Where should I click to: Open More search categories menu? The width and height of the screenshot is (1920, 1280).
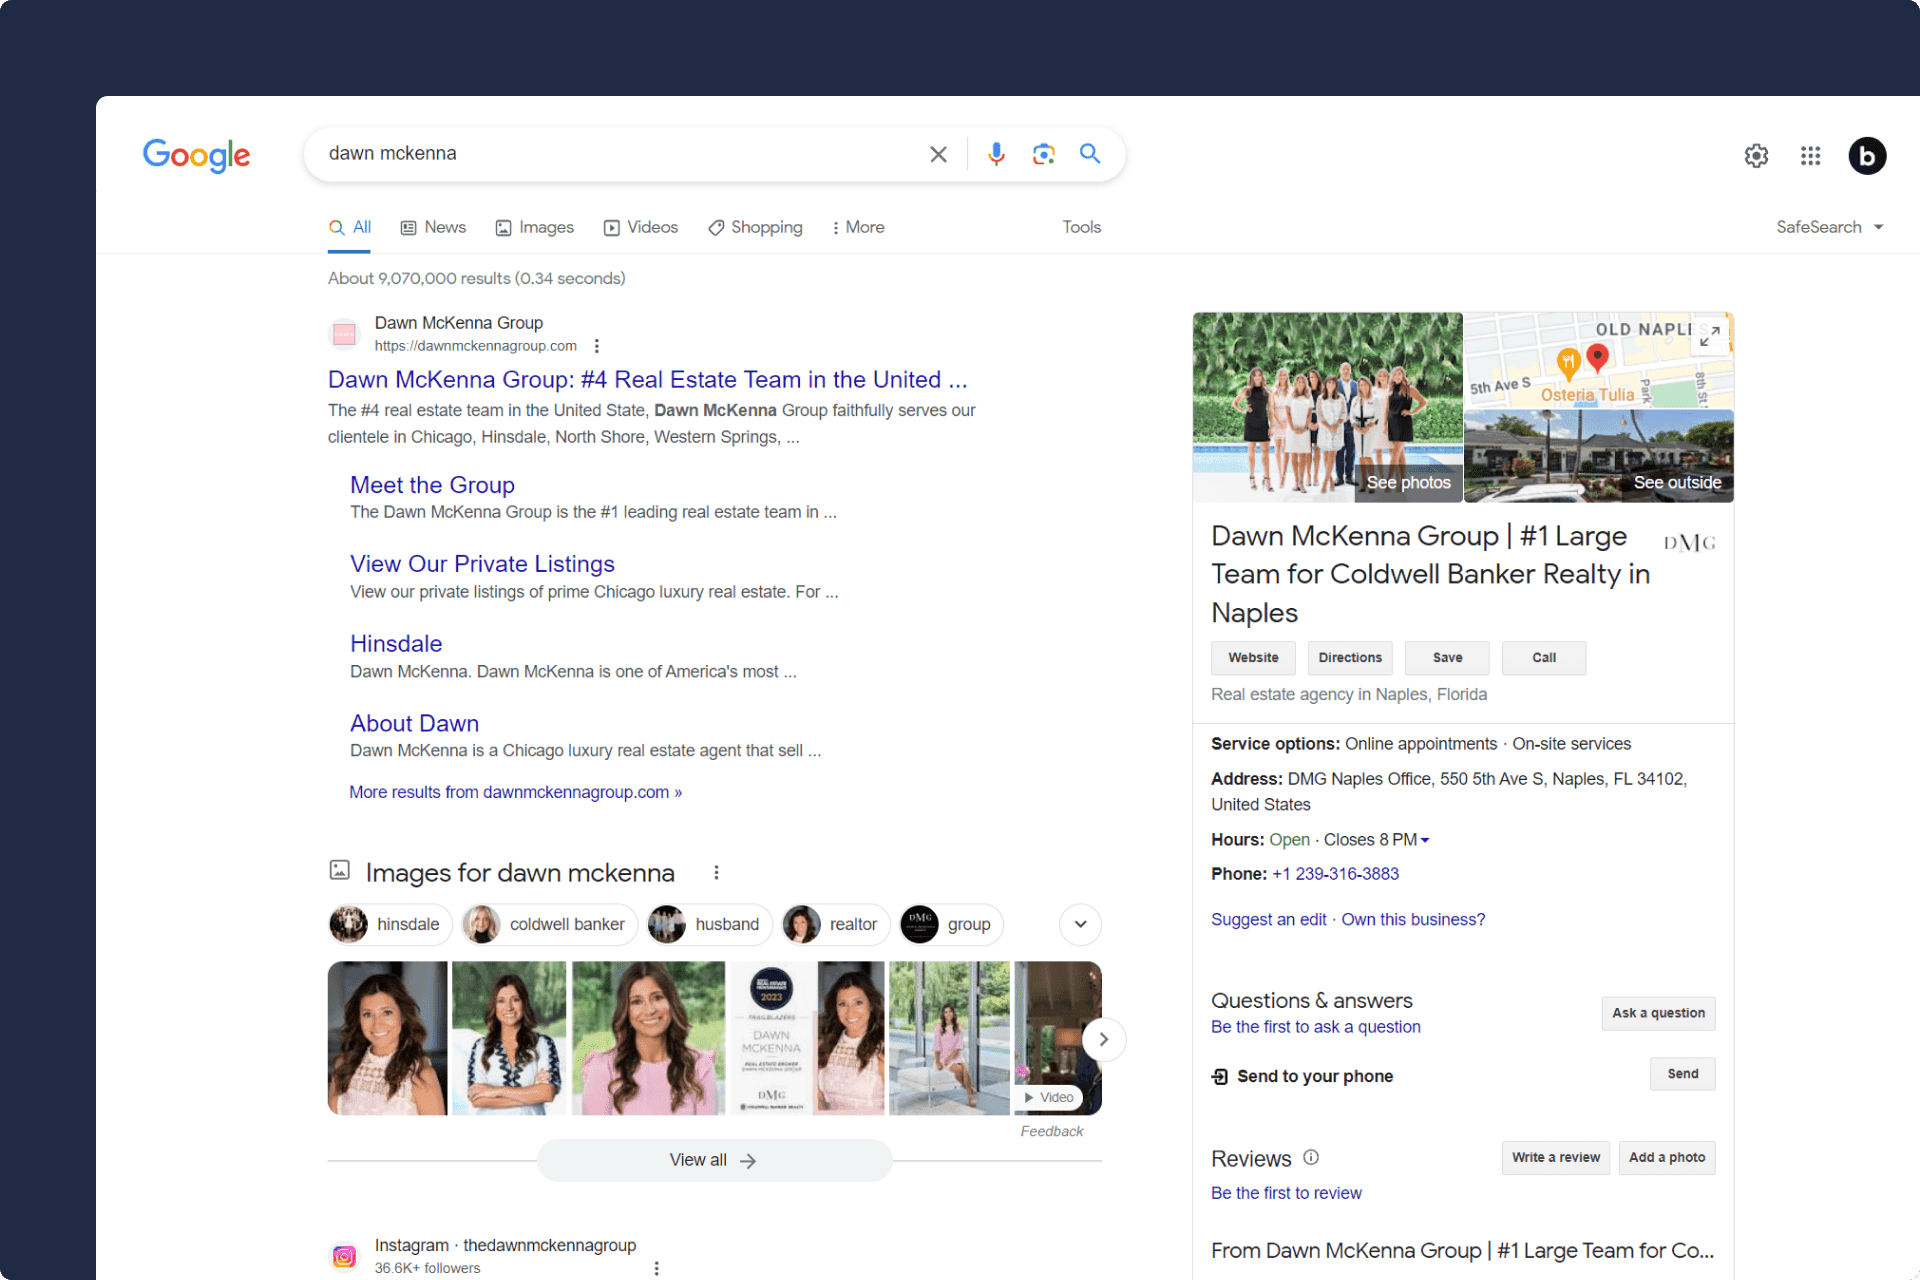[857, 227]
